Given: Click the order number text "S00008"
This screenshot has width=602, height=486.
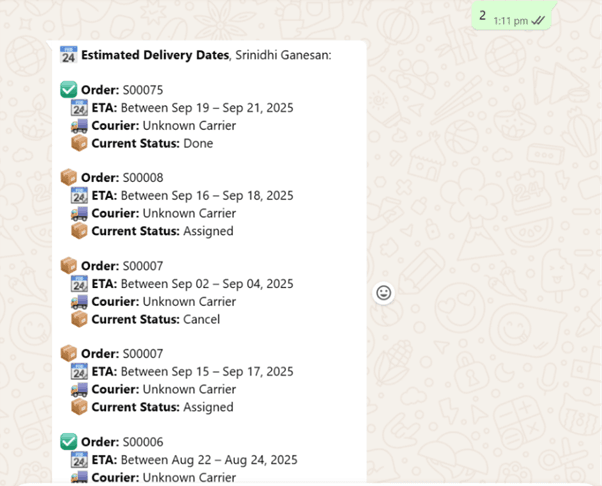Looking at the screenshot, I should [x=142, y=178].
